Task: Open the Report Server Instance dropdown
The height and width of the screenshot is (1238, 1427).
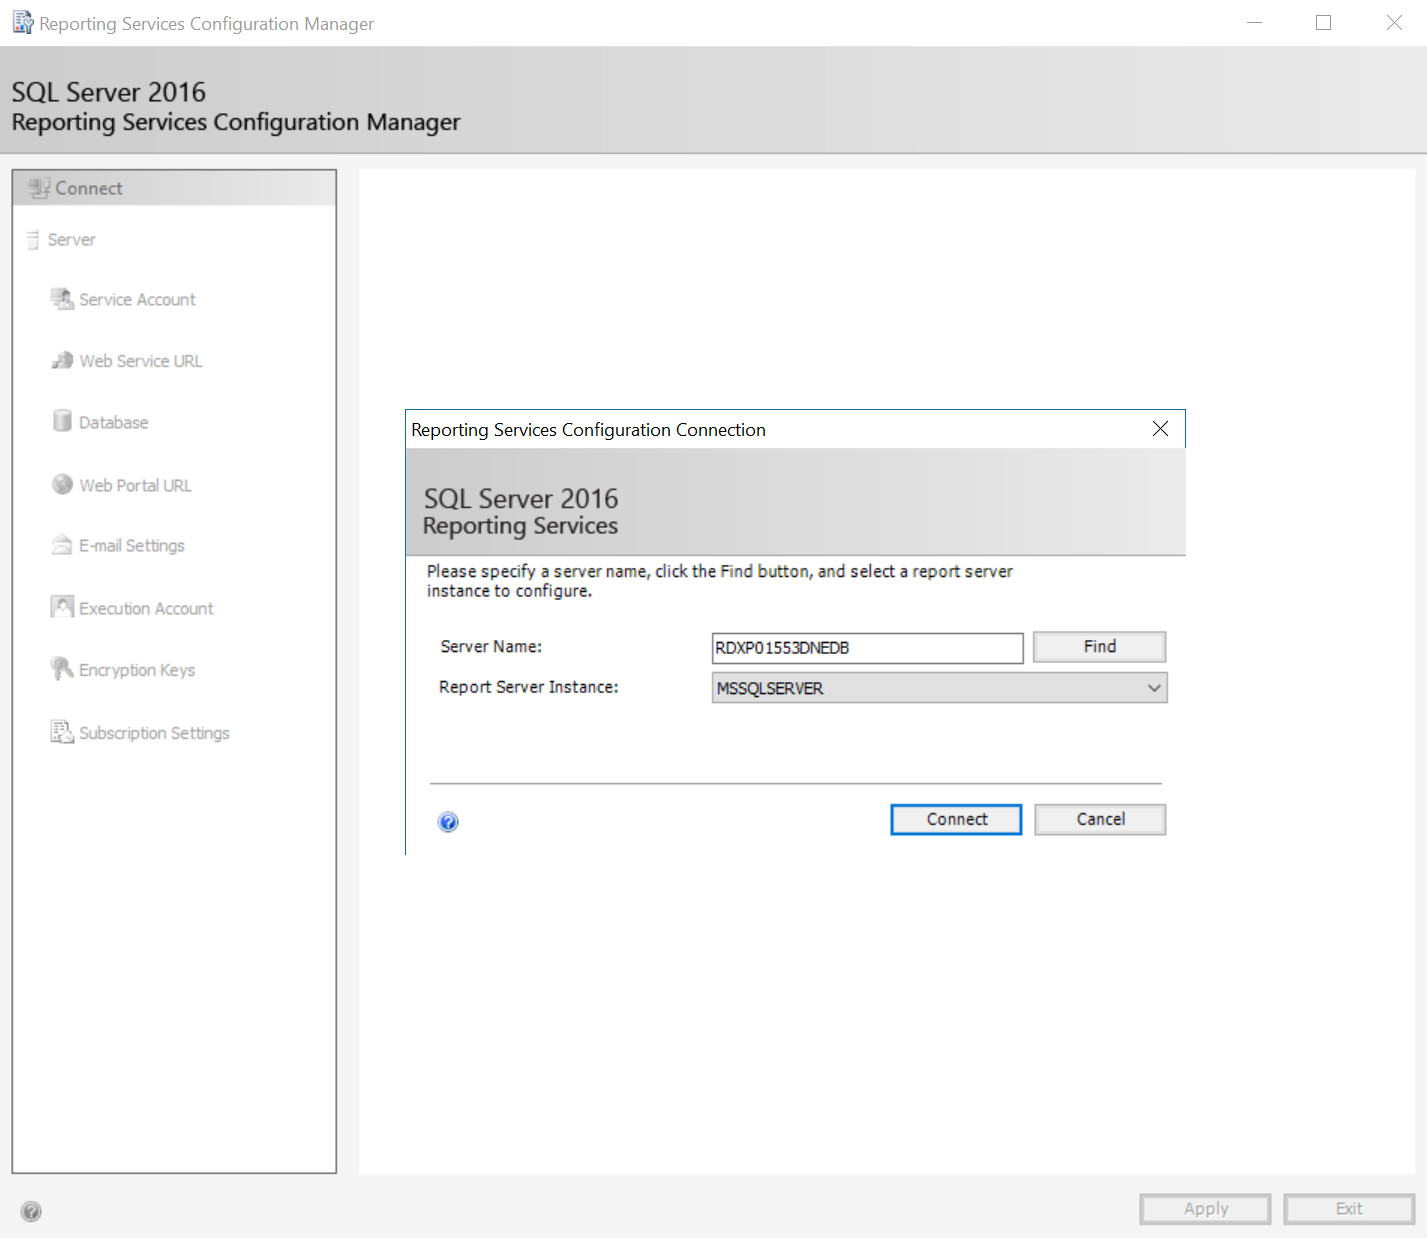Action: (x=1154, y=687)
